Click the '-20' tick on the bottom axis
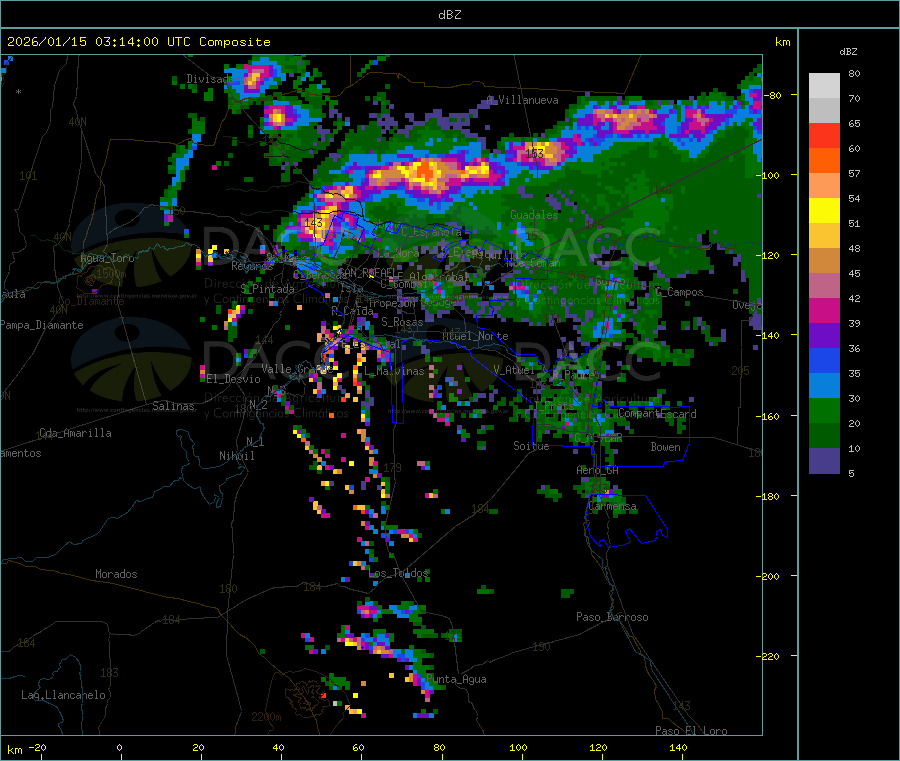Viewport: 900px width, 761px height. click(x=37, y=747)
